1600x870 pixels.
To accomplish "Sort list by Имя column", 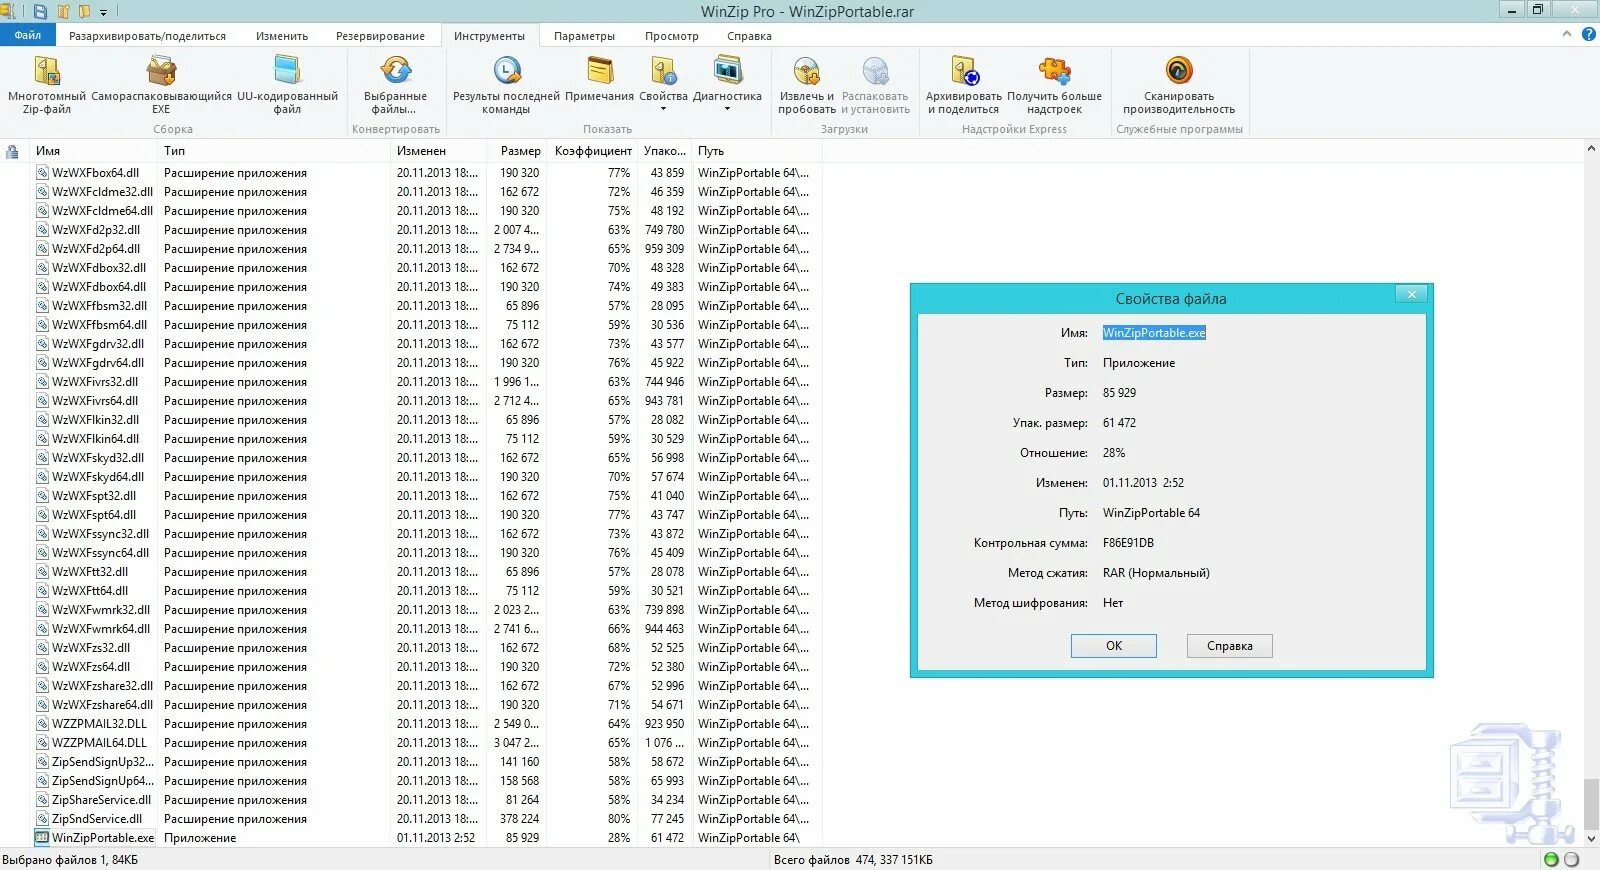I will 94,151.
